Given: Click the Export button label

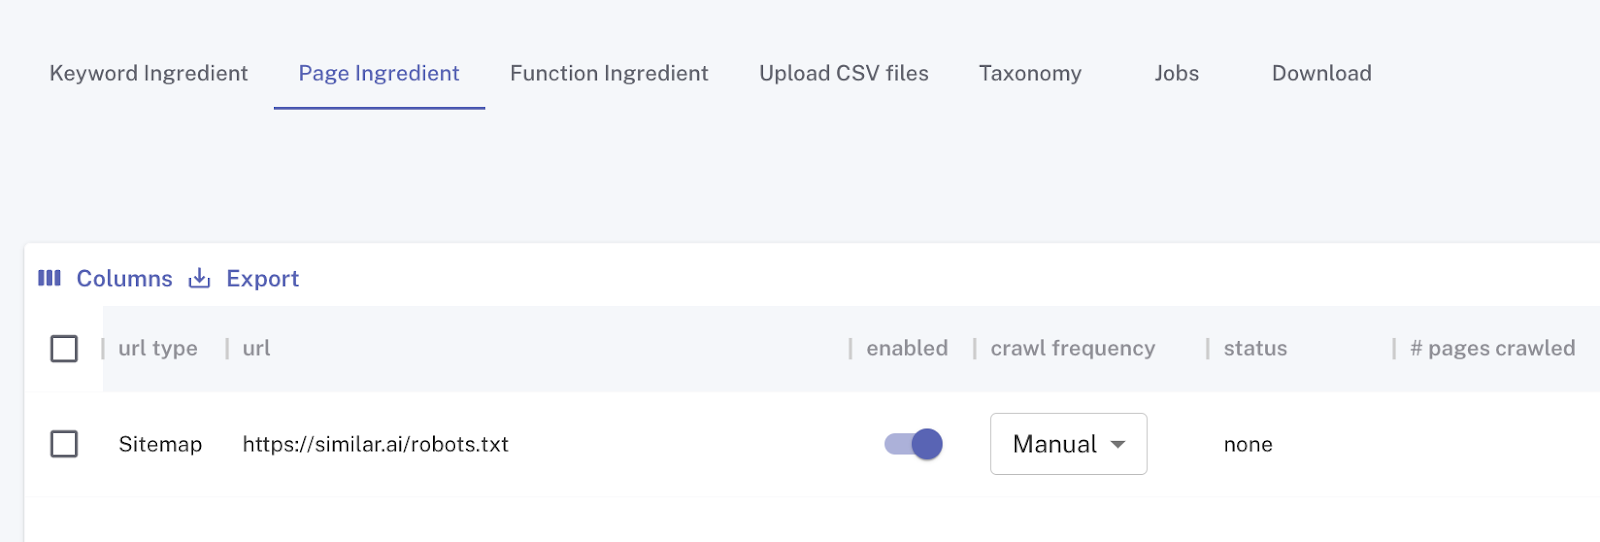Looking at the screenshot, I should point(263,278).
